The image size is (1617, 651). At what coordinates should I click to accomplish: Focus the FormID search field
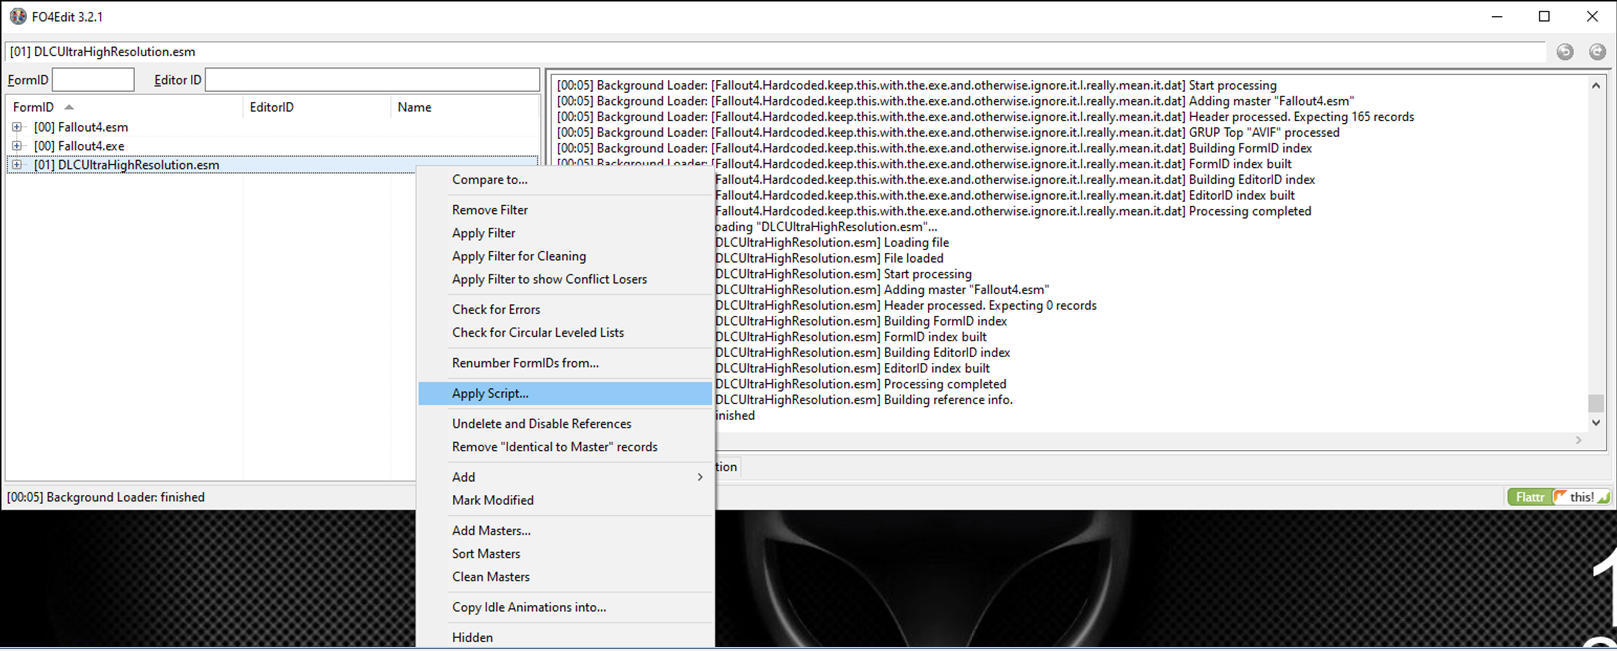[93, 80]
